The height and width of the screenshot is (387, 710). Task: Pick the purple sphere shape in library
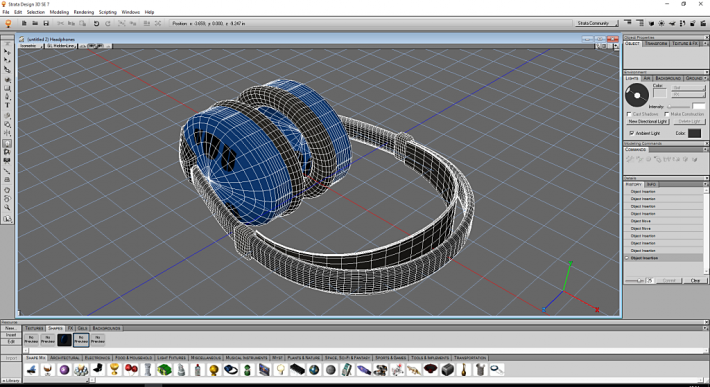click(64, 370)
